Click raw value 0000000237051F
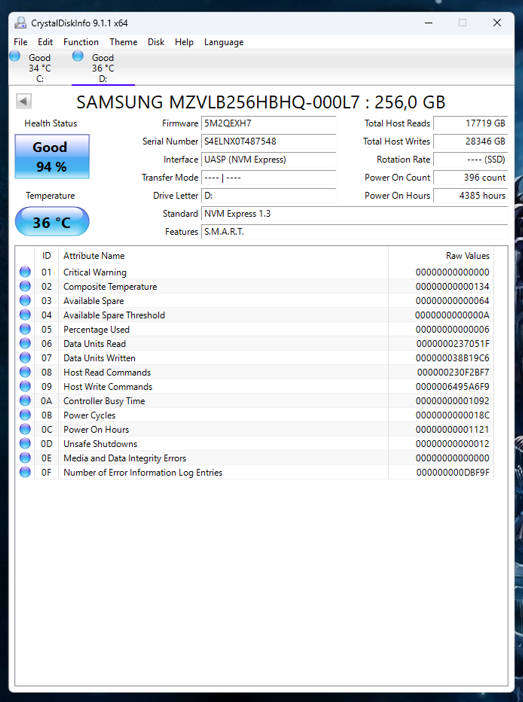Image resolution: width=523 pixels, height=702 pixels. coord(453,344)
